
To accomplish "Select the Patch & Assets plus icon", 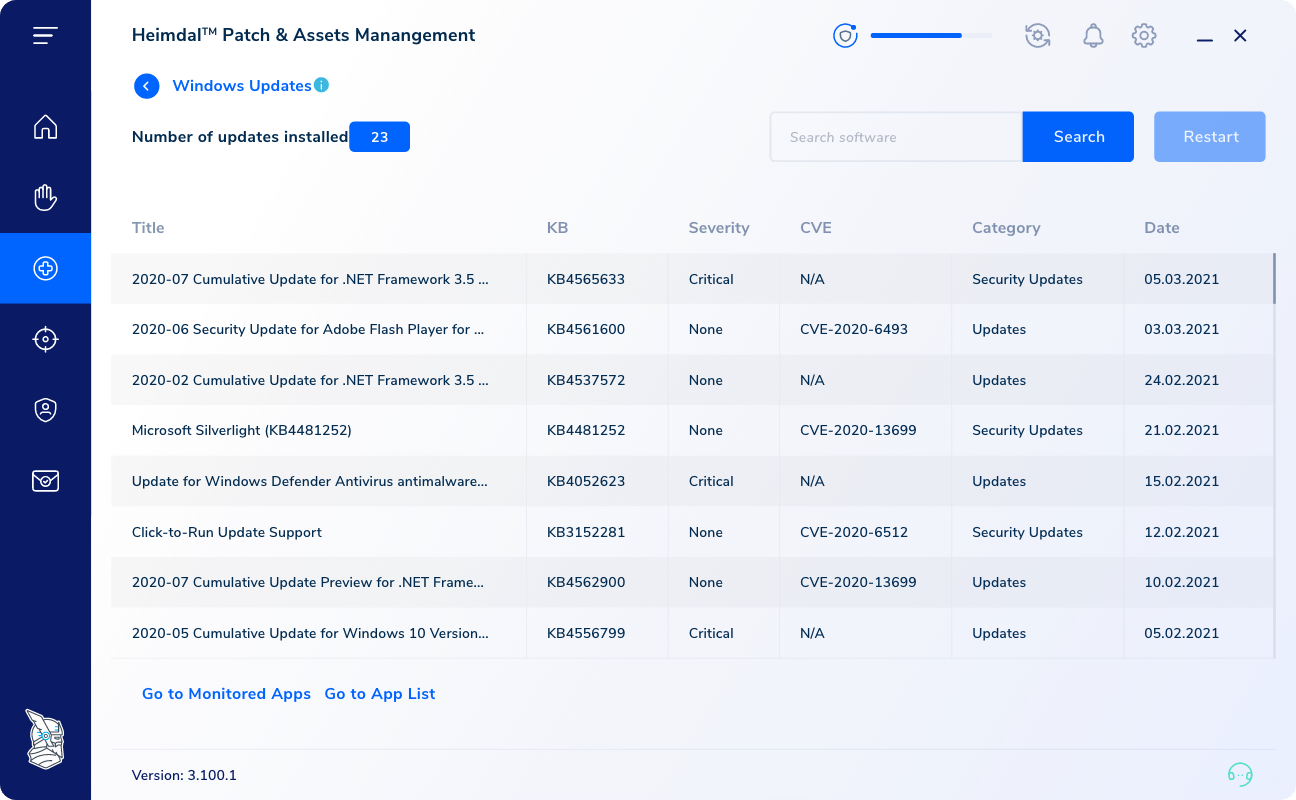I will tap(45, 268).
